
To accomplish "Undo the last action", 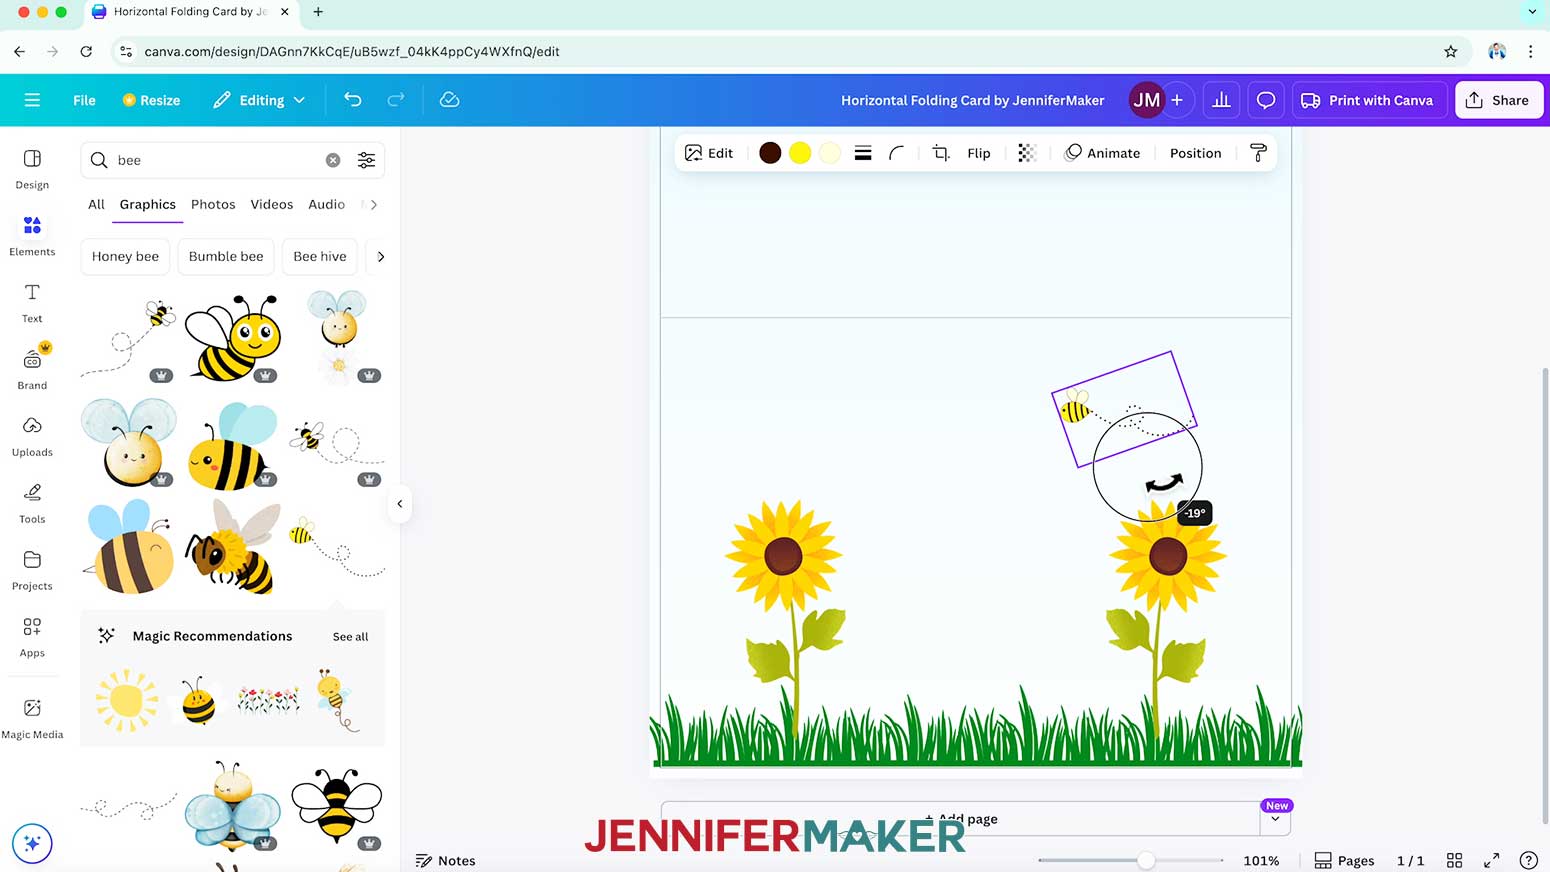I will point(352,99).
